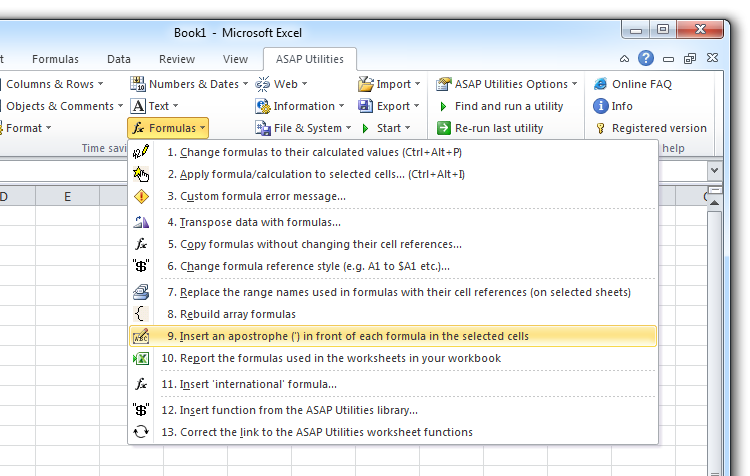Click the Custom formula error message warning icon
This screenshot has width=750, height=476.
tap(141, 196)
